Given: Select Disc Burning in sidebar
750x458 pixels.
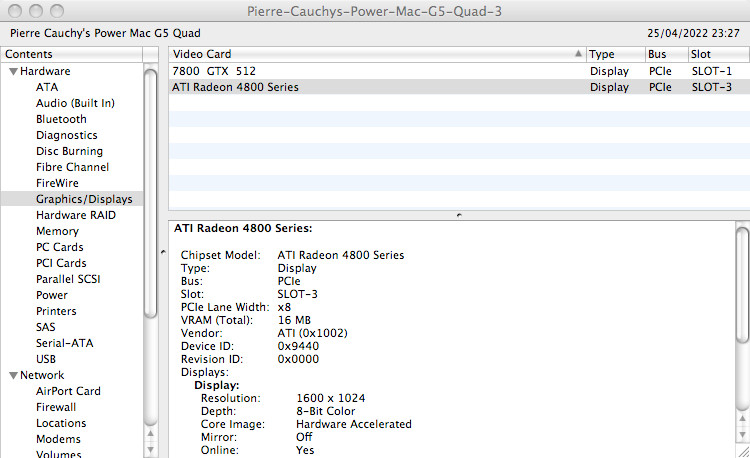Looking at the screenshot, I should 69,151.
